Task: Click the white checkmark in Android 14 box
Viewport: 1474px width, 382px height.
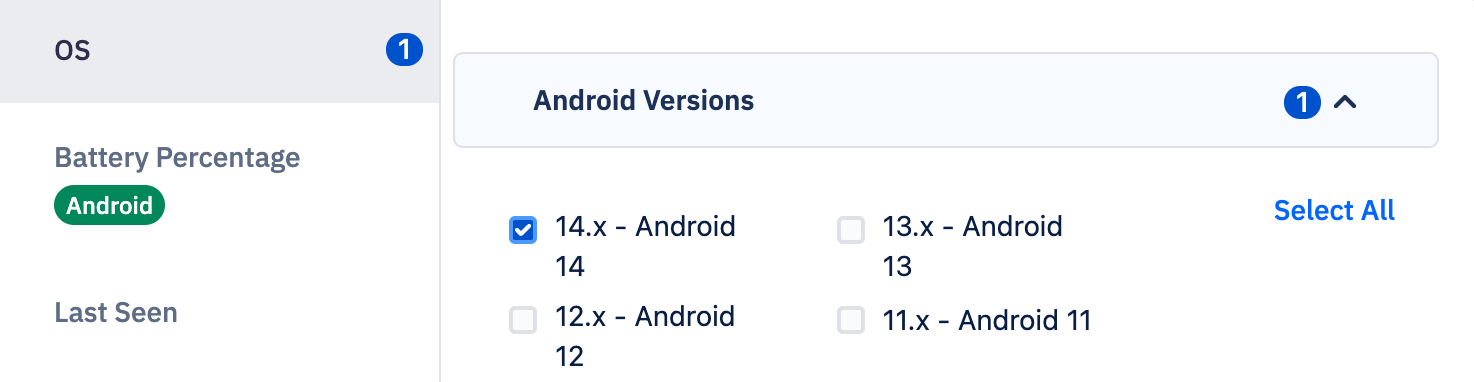Action: [x=523, y=231]
